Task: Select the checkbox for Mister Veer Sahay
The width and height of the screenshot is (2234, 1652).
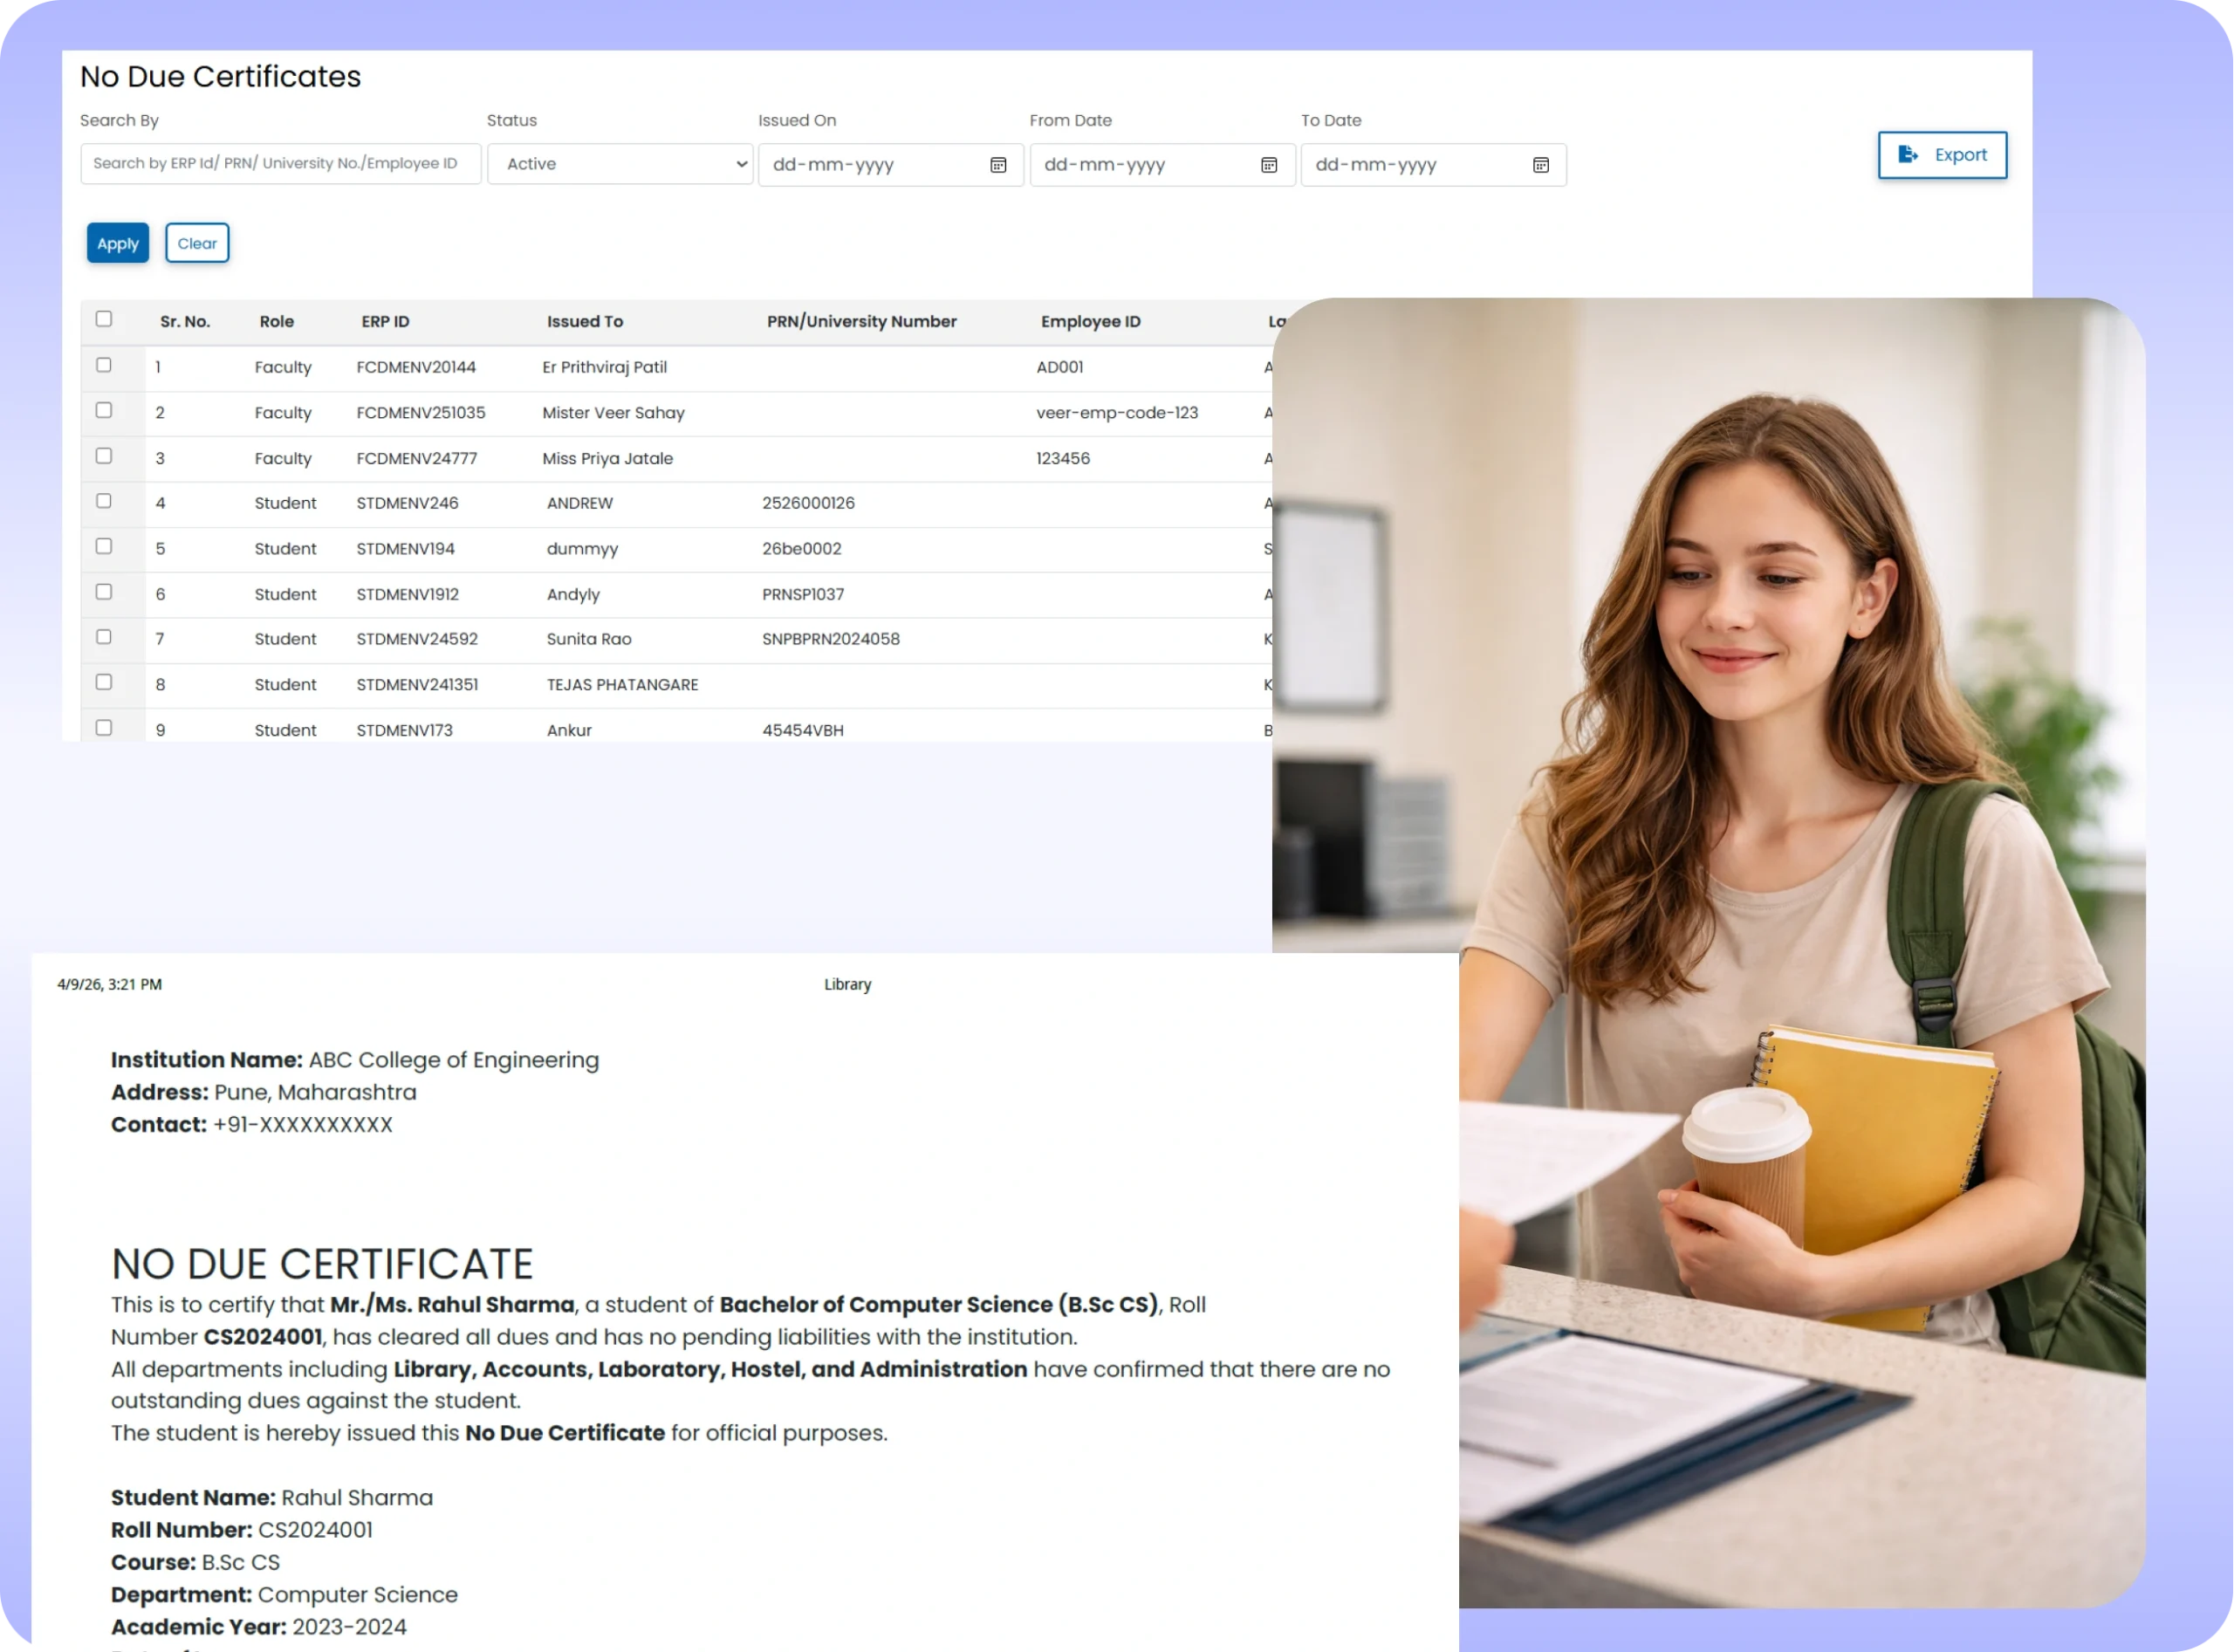Action: 104,410
